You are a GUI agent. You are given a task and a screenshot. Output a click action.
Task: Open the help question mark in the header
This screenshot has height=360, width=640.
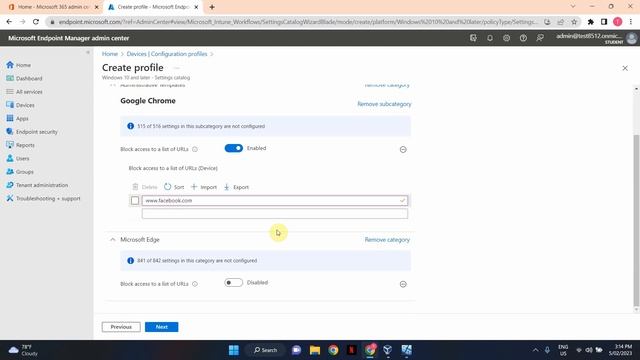click(x=523, y=38)
